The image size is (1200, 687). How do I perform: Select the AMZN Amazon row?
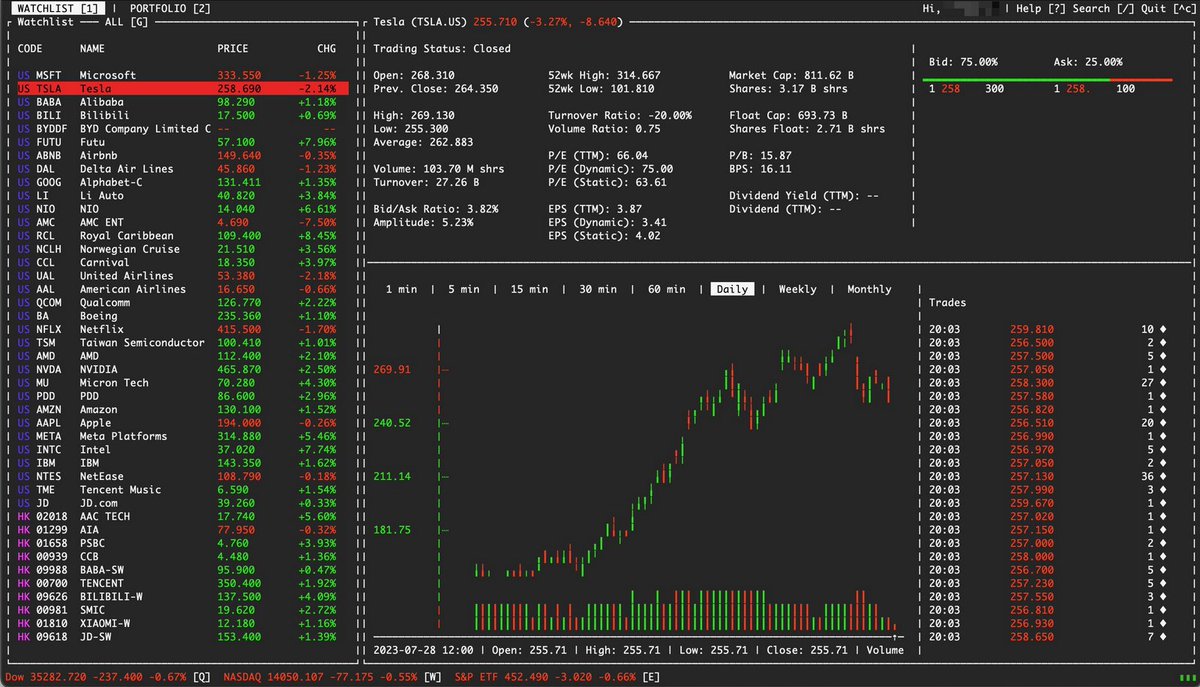[x=182, y=409]
